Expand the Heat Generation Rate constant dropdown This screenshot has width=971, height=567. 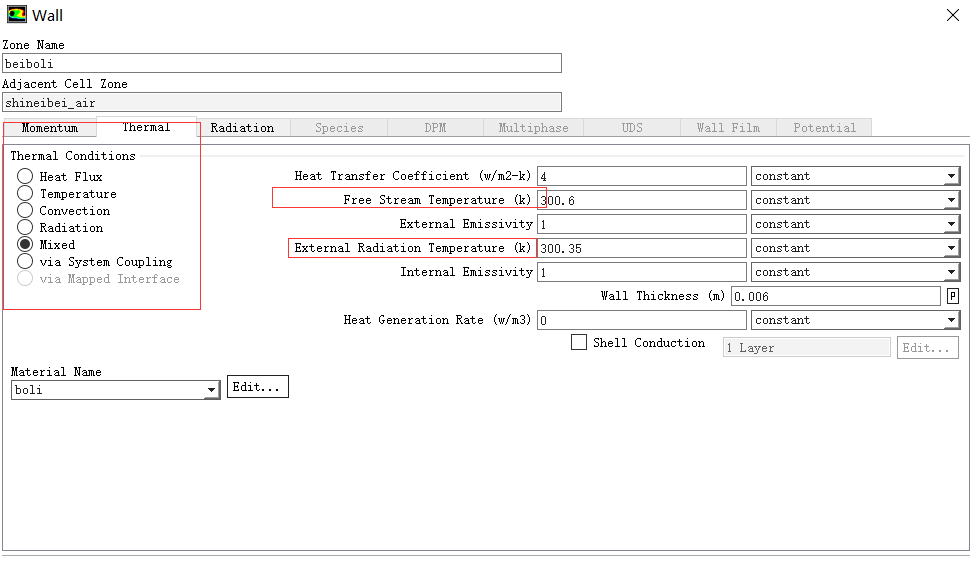pyautogui.click(x=855, y=320)
